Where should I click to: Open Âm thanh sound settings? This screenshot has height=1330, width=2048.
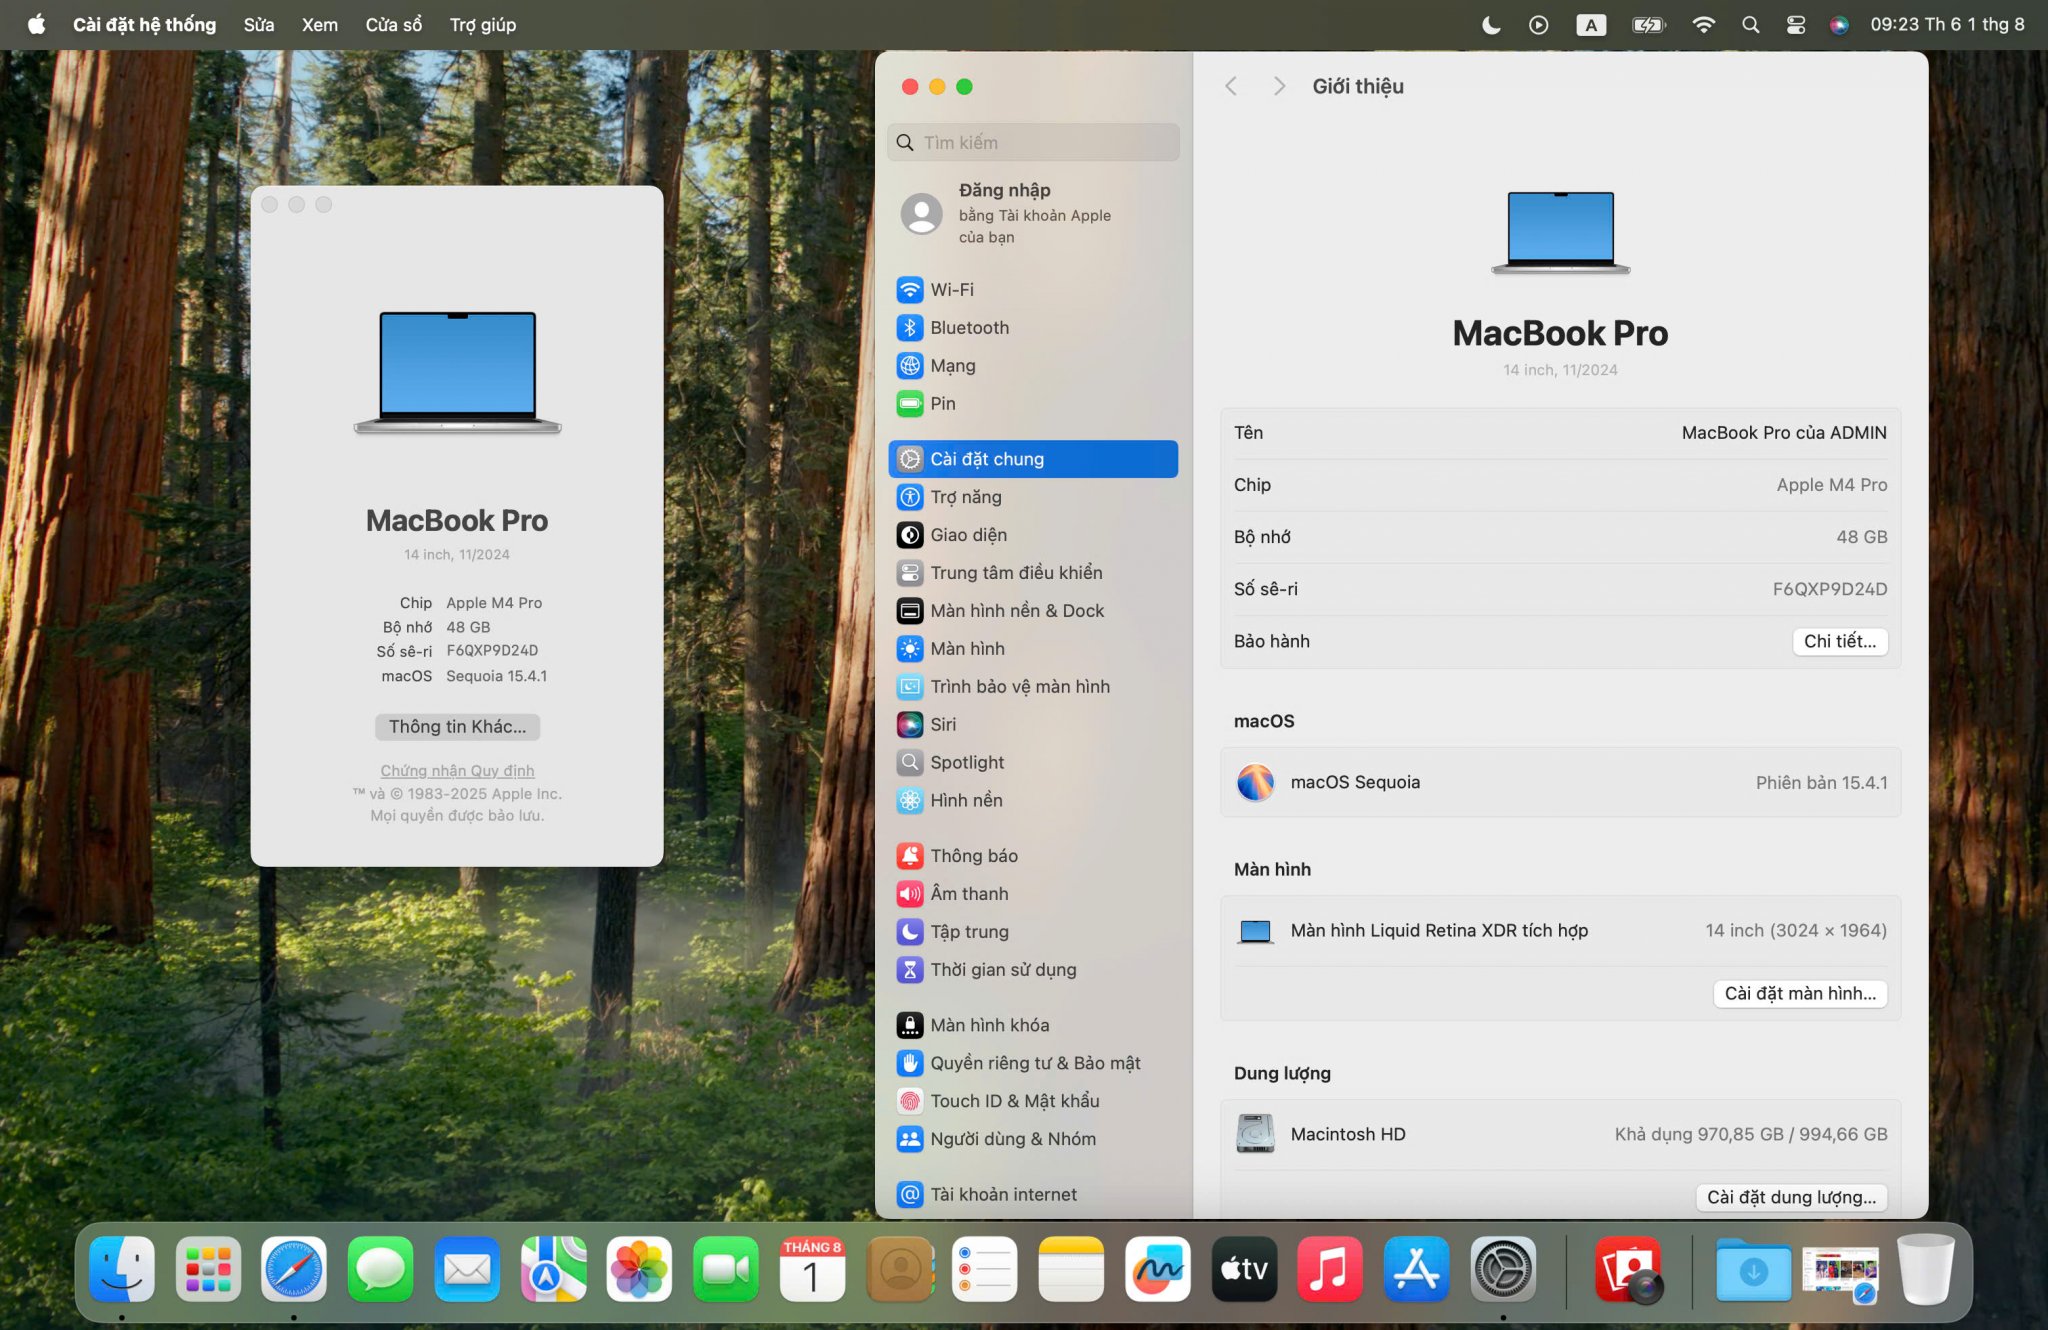tap(1033, 894)
